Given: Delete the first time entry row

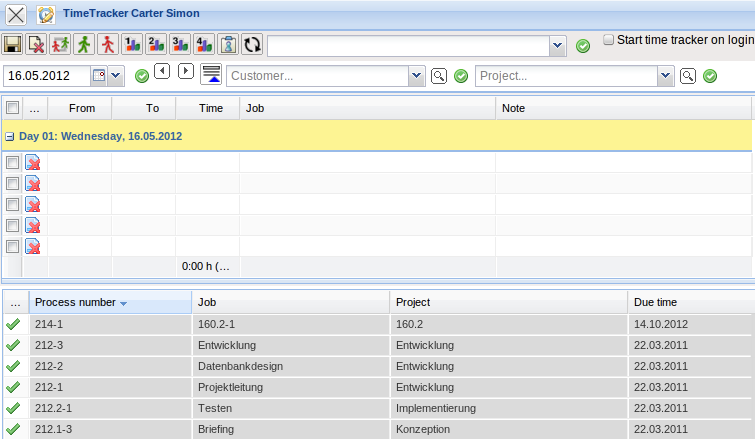Looking at the screenshot, I should (x=33, y=163).
